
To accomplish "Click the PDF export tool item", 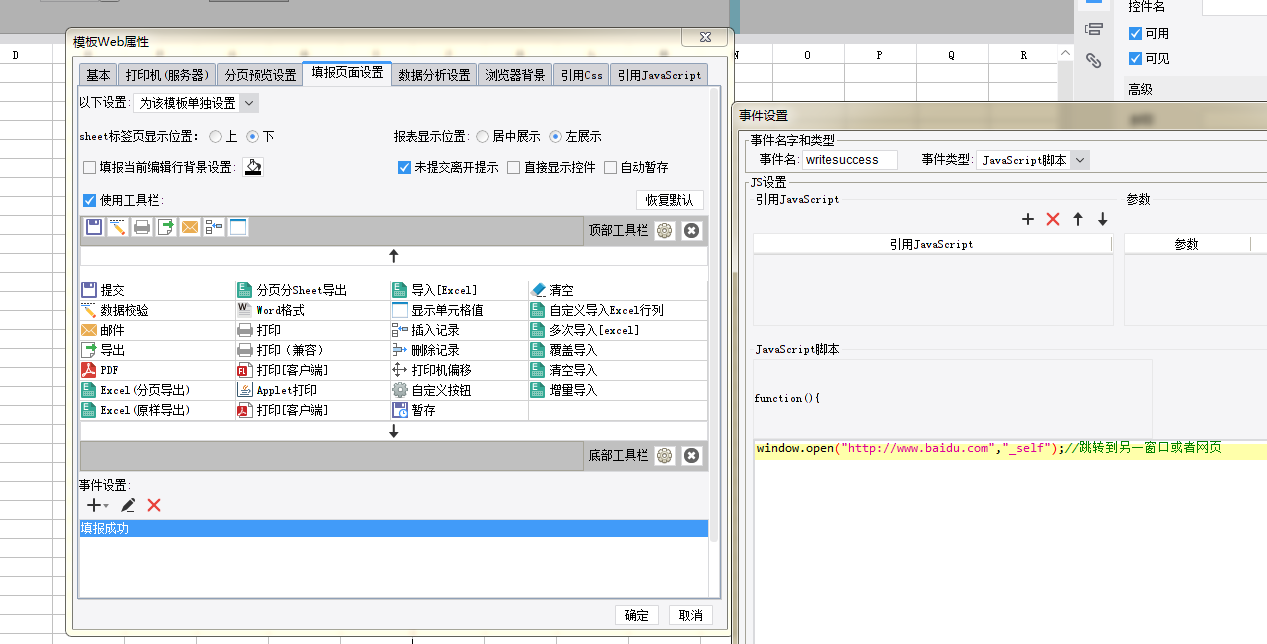I will tap(109, 370).
